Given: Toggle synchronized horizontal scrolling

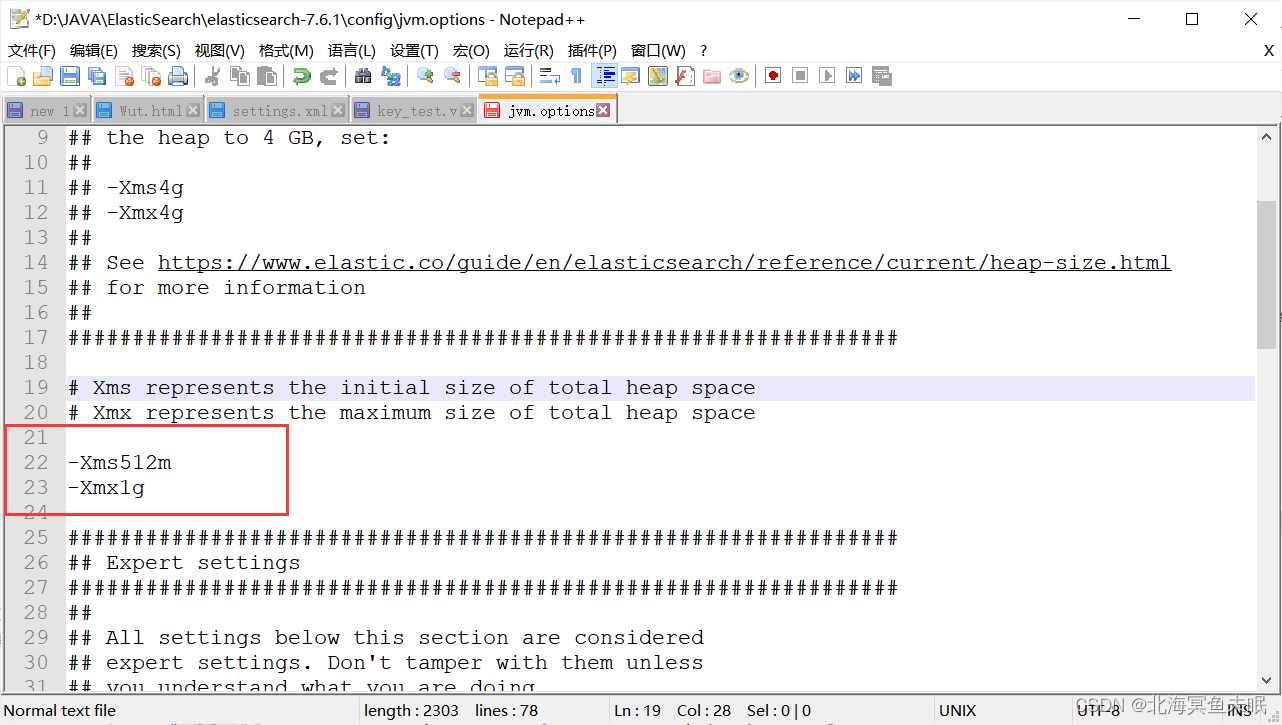Looking at the screenshot, I should point(515,76).
